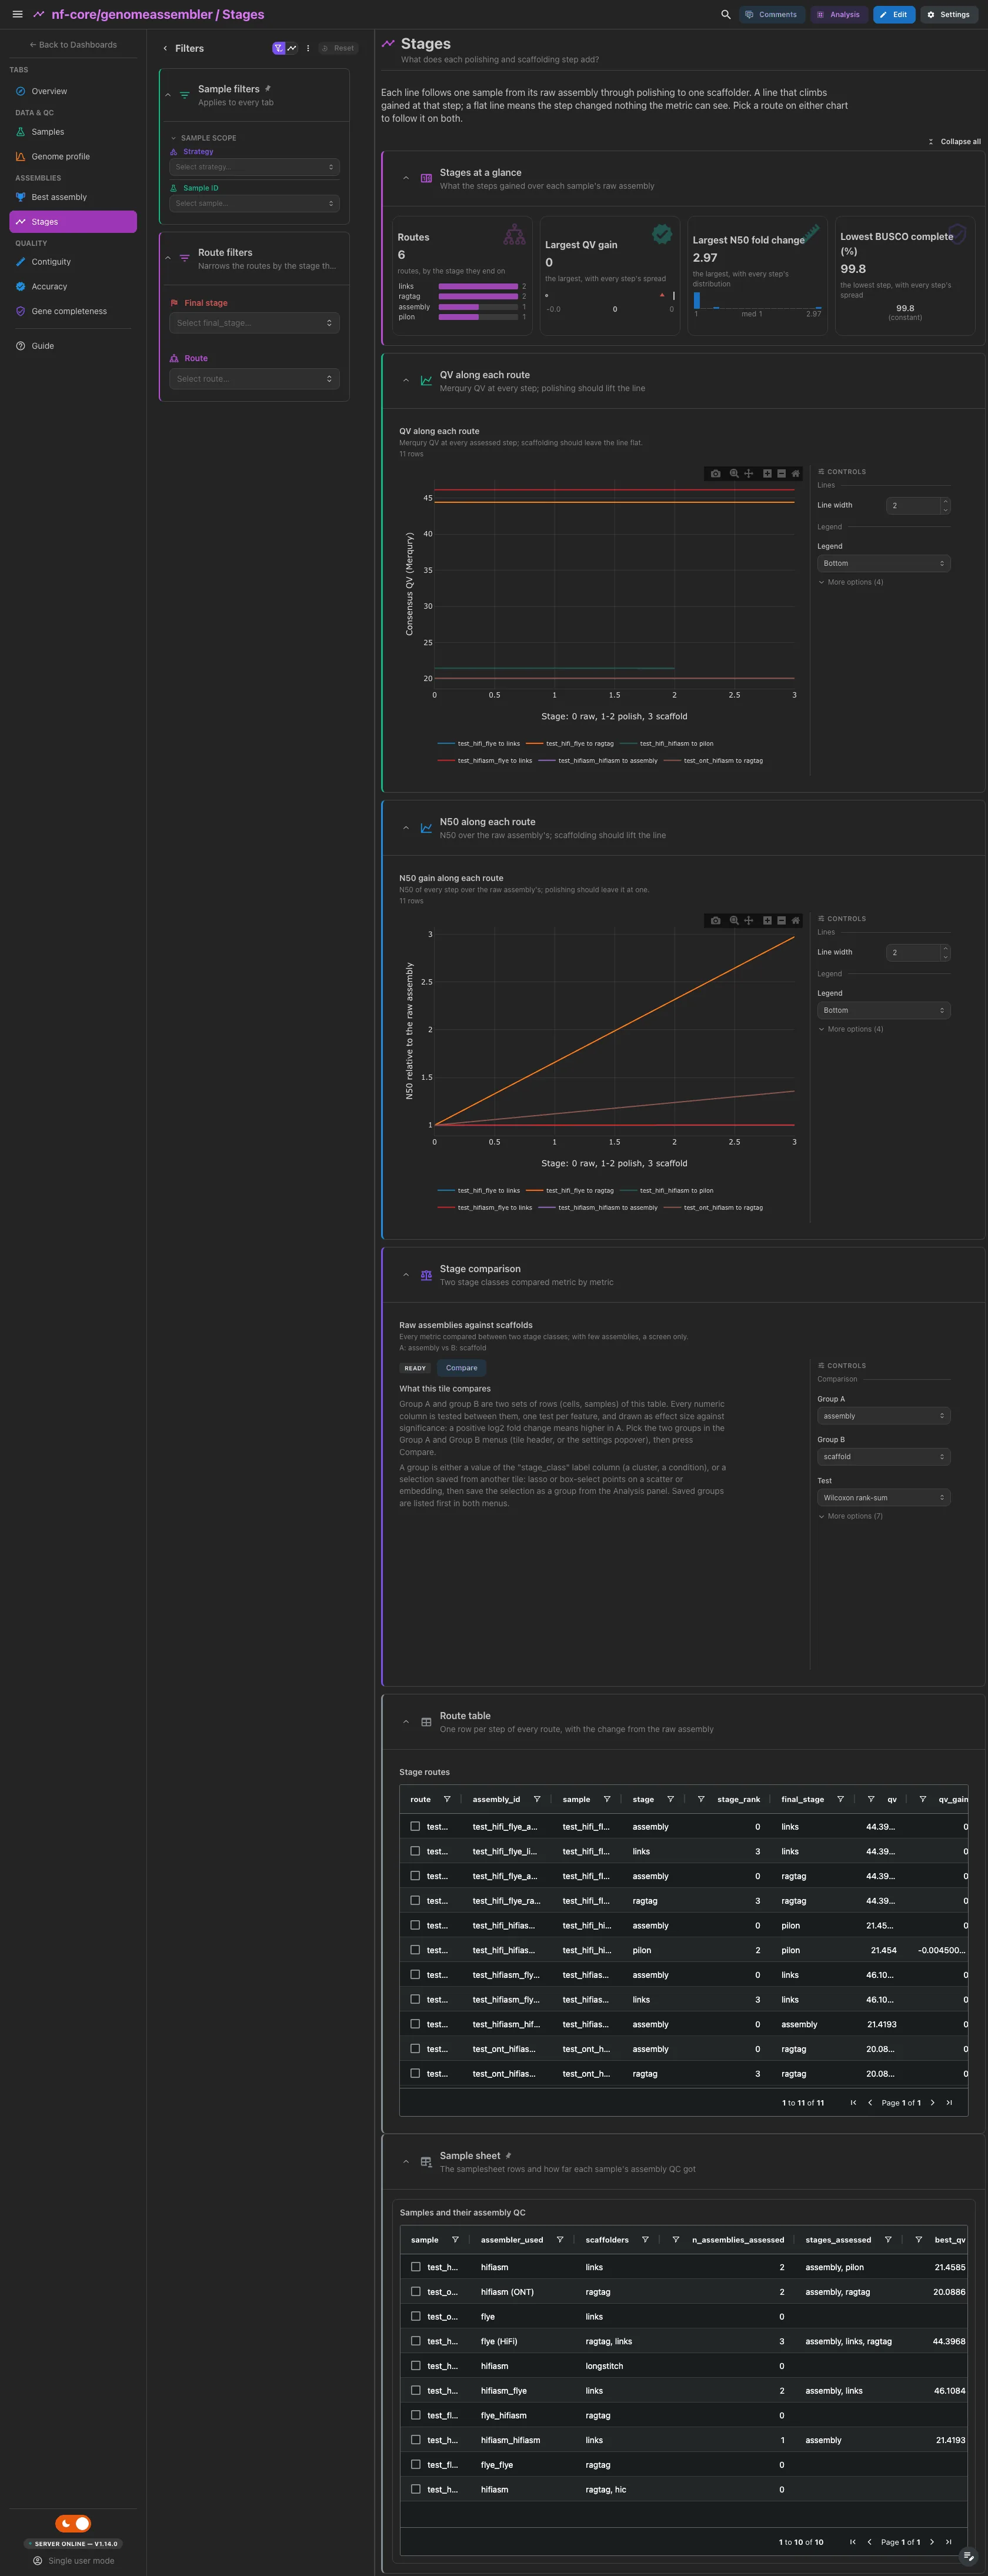Download QV chart snapshot with camera icon
This screenshot has width=988, height=2576.
[x=715, y=473]
